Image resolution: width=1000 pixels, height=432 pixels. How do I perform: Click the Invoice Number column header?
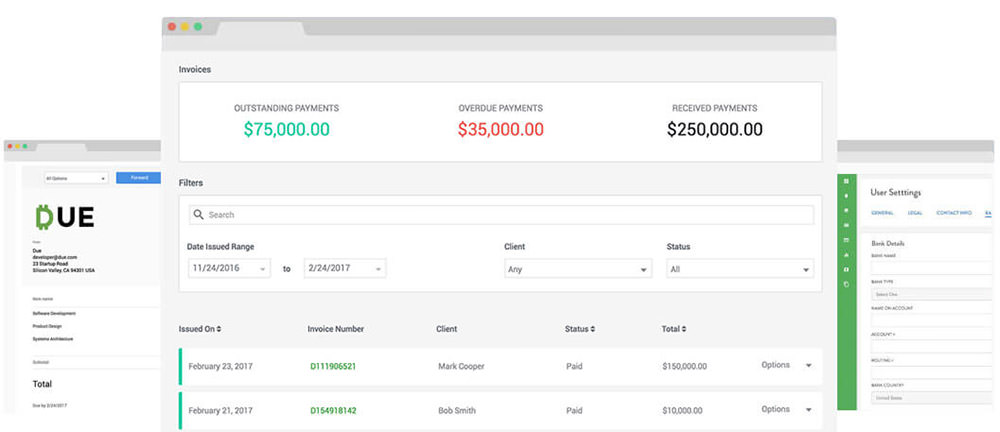tap(335, 329)
